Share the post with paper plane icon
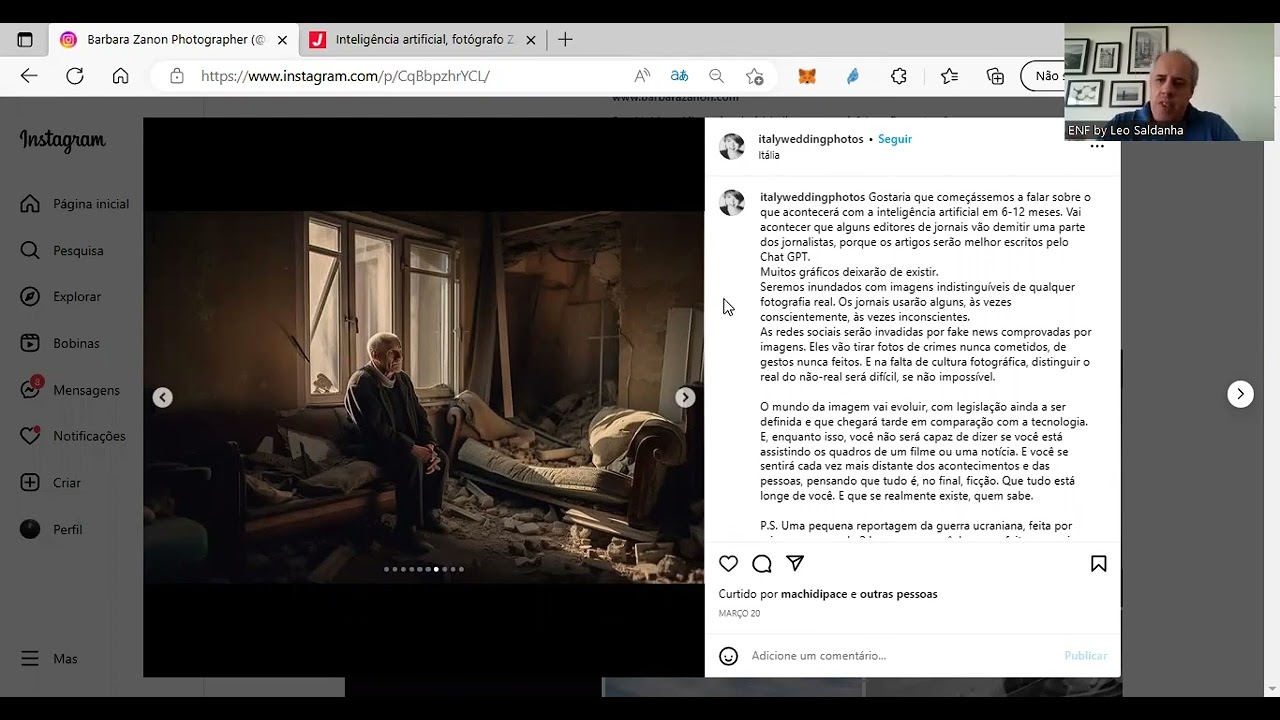Image resolution: width=1280 pixels, height=720 pixels. coord(795,564)
